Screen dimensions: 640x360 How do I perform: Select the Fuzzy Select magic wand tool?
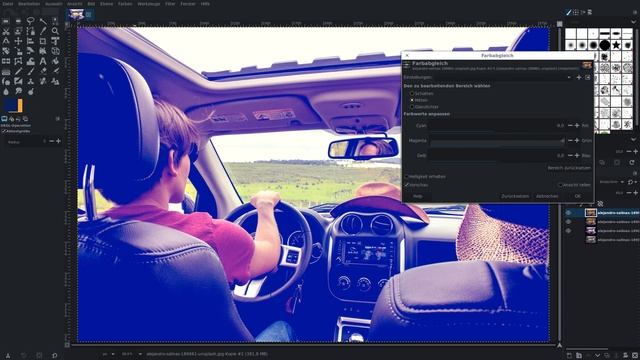[43, 21]
